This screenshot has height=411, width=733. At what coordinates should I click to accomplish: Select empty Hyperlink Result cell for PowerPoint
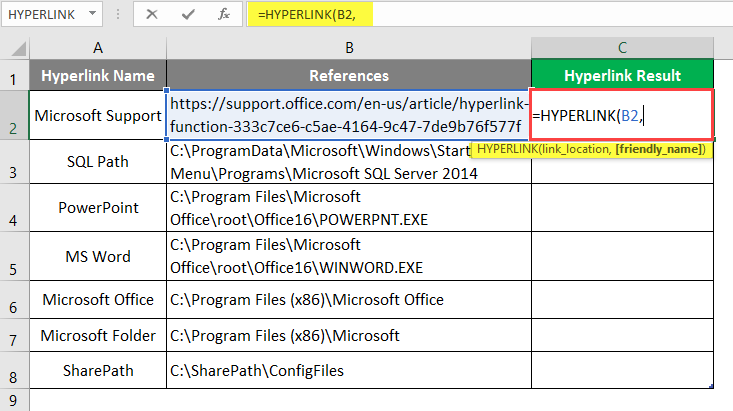(622, 208)
